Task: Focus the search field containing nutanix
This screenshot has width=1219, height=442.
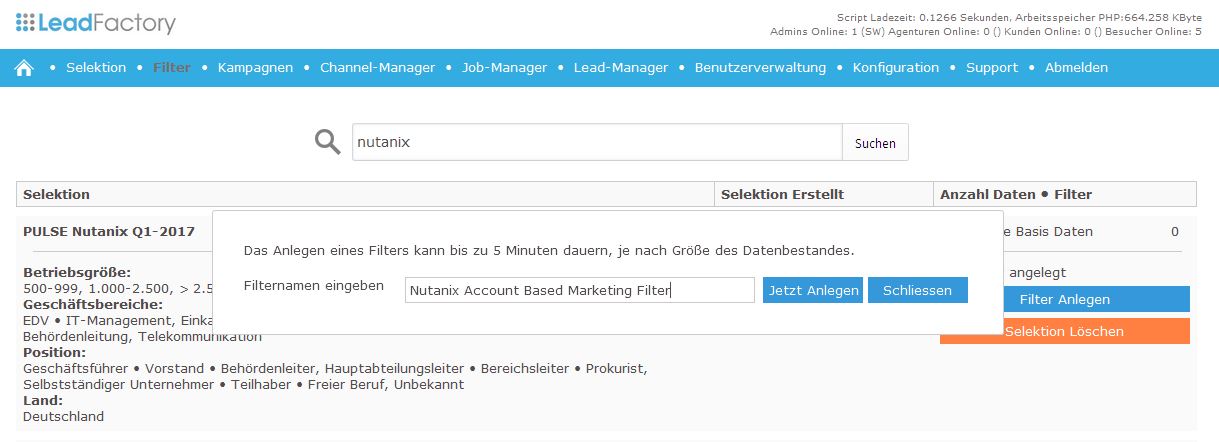Action: pos(597,143)
